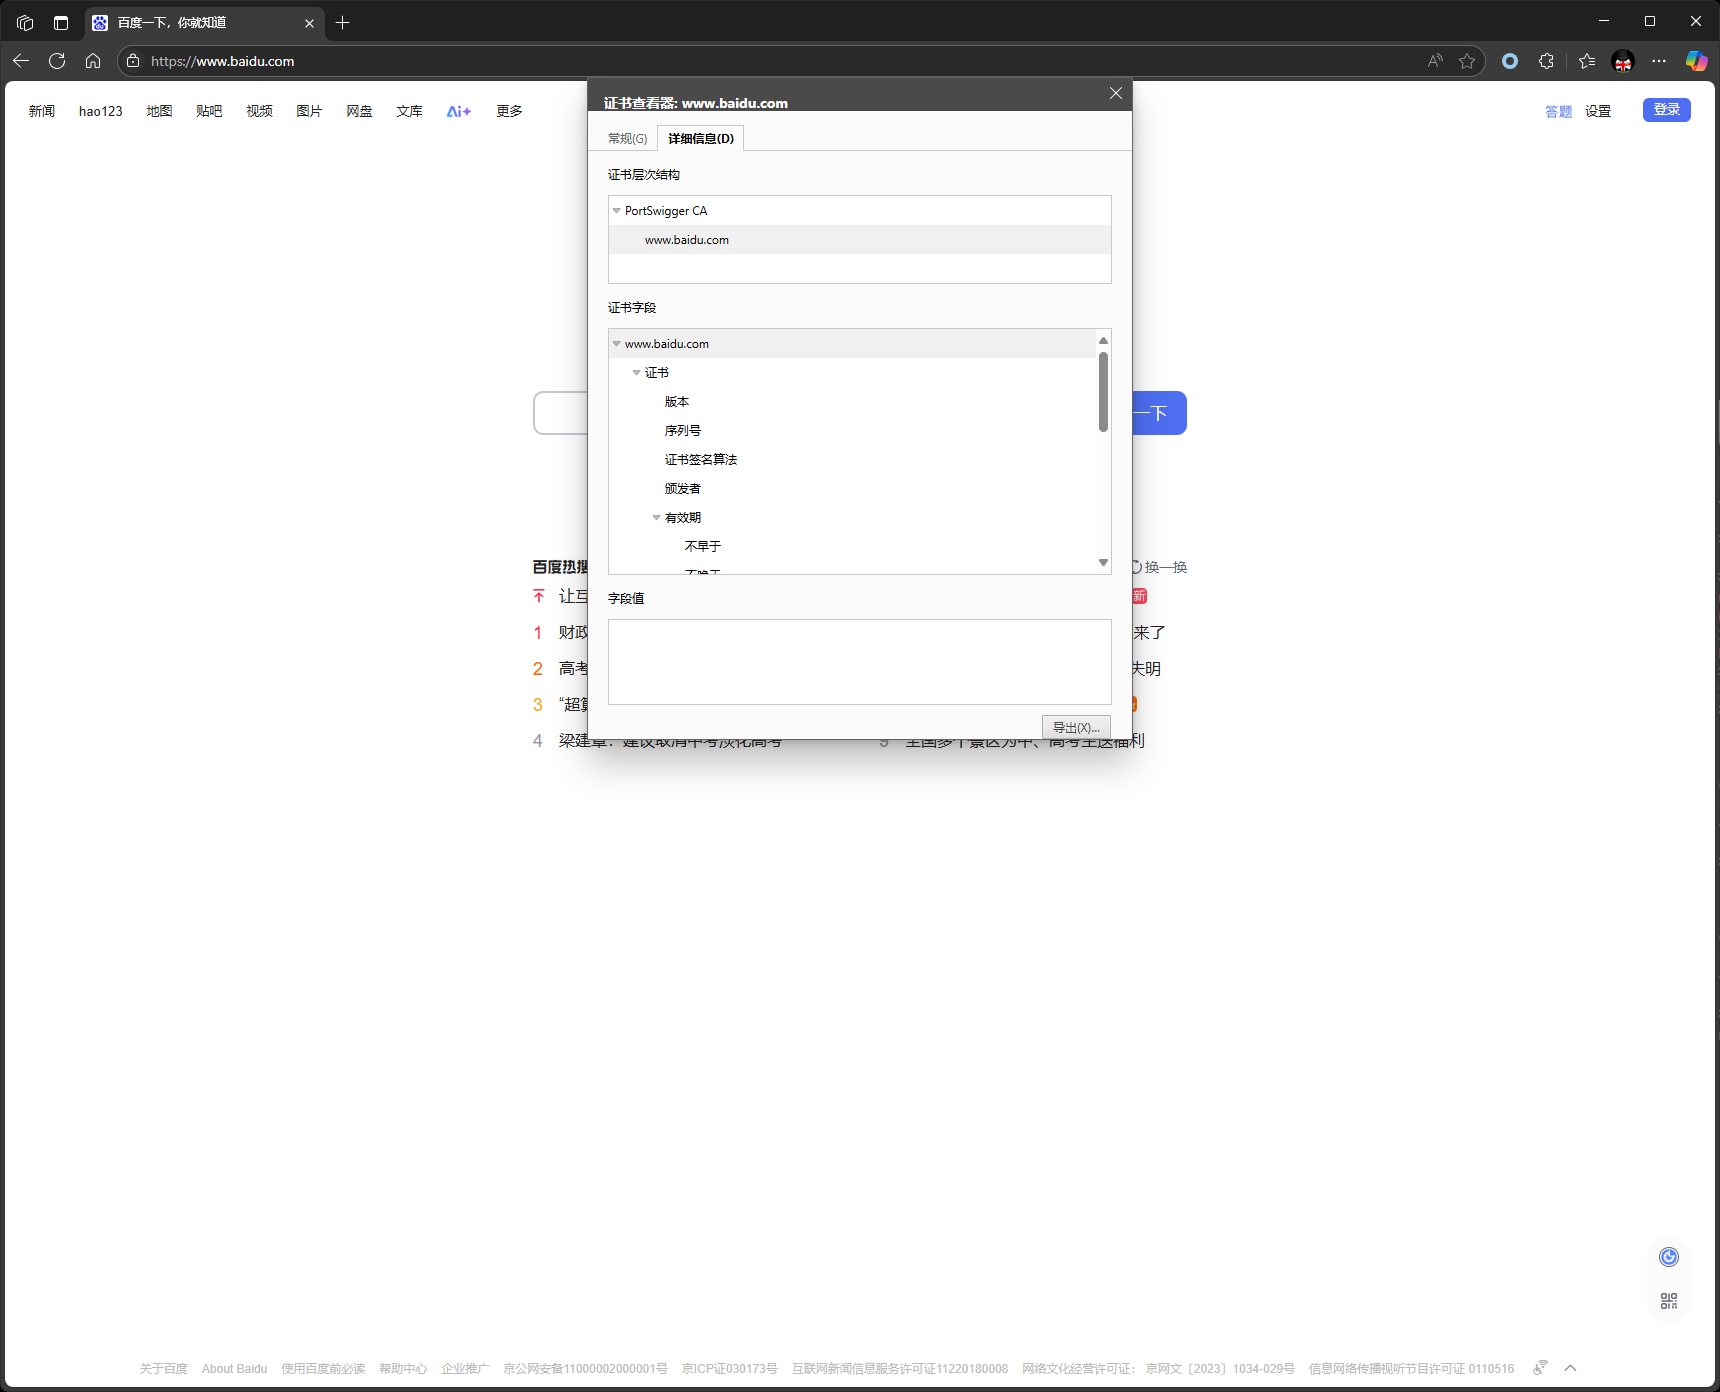Open the hao123 link
Viewport: 1720px width, 1392px height.
tap(101, 111)
